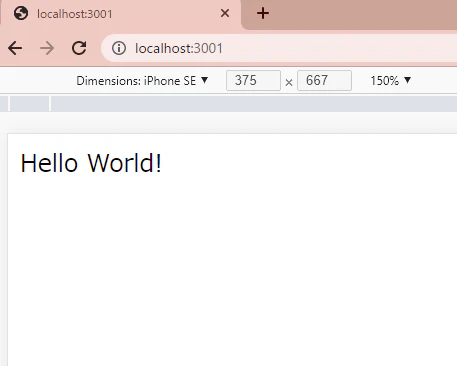The image size is (457, 366).
Task: Edit the viewport width field 375
Action: click(x=253, y=80)
